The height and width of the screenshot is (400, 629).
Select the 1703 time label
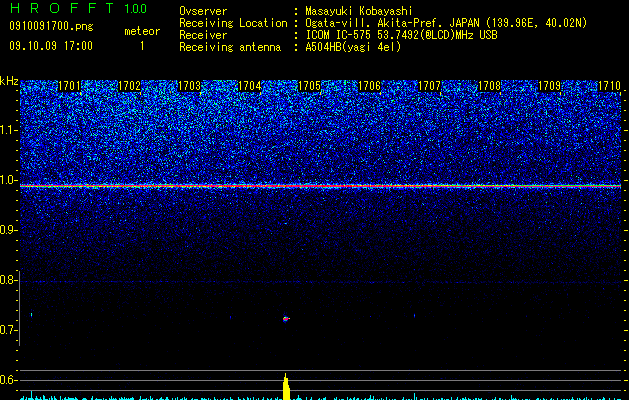[x=189, y=86]
